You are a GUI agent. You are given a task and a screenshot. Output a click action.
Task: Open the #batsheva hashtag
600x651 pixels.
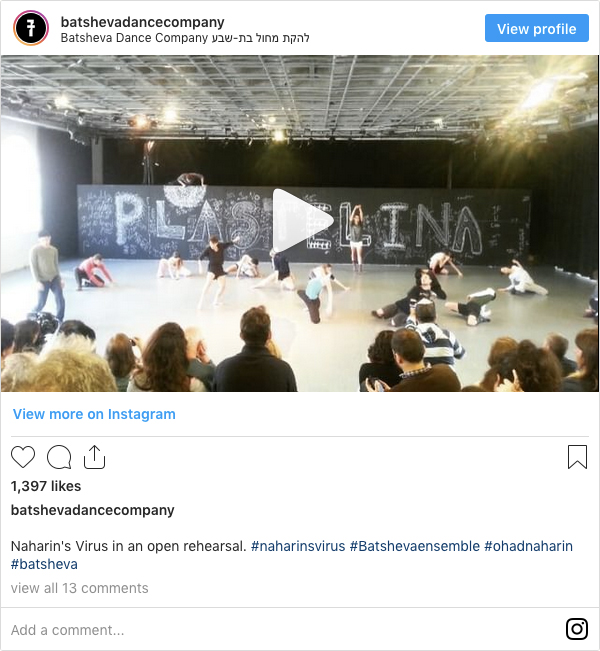(x=44, y=564)
